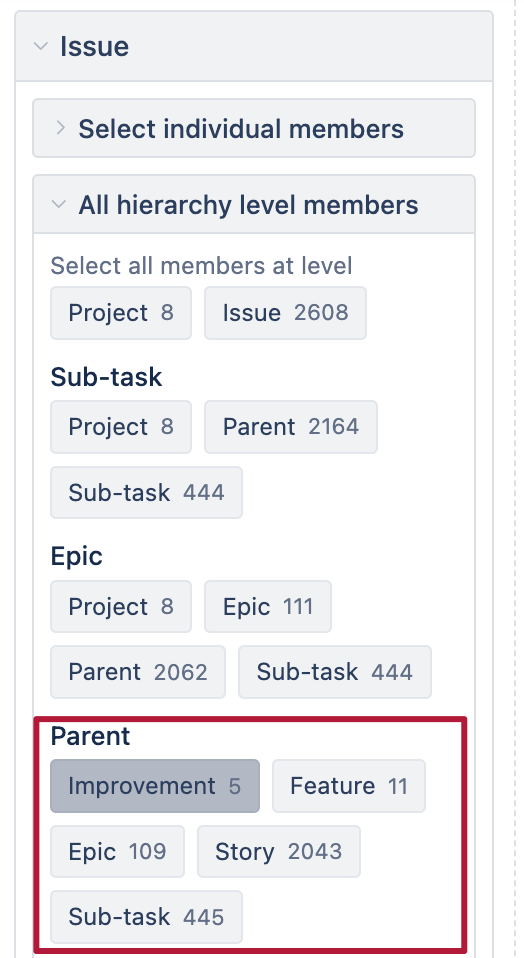Choose Epic 109 under Parent hierarchy
The image size is (524, 958).
(117, 852)
